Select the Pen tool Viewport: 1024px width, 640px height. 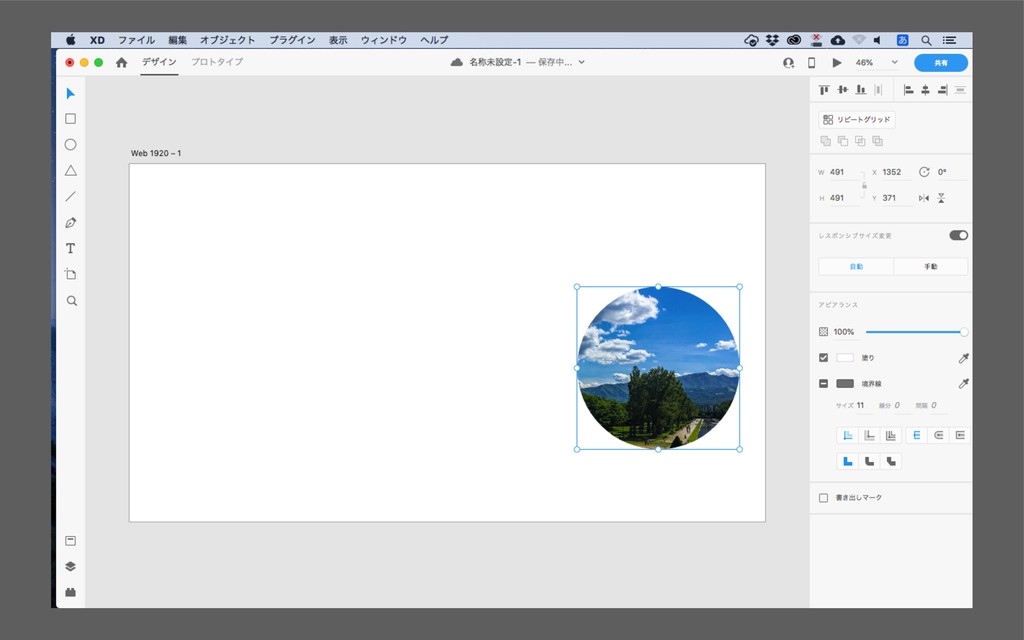(x=71, y=222)
